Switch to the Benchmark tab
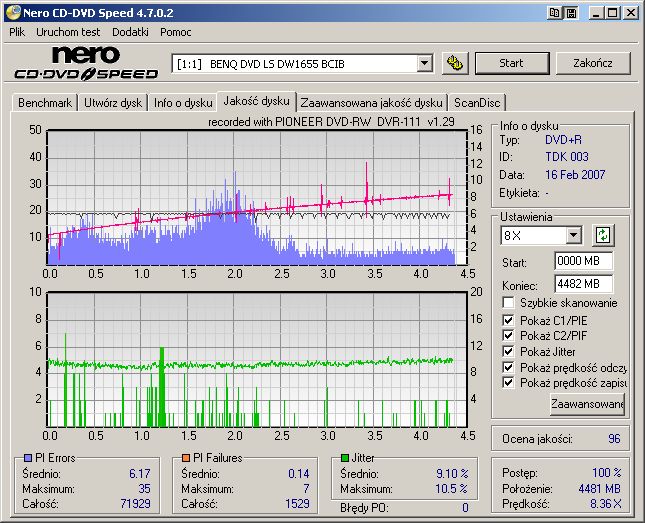Image resolution: width=645 pixels, height=523 pixels. (45, 103)
